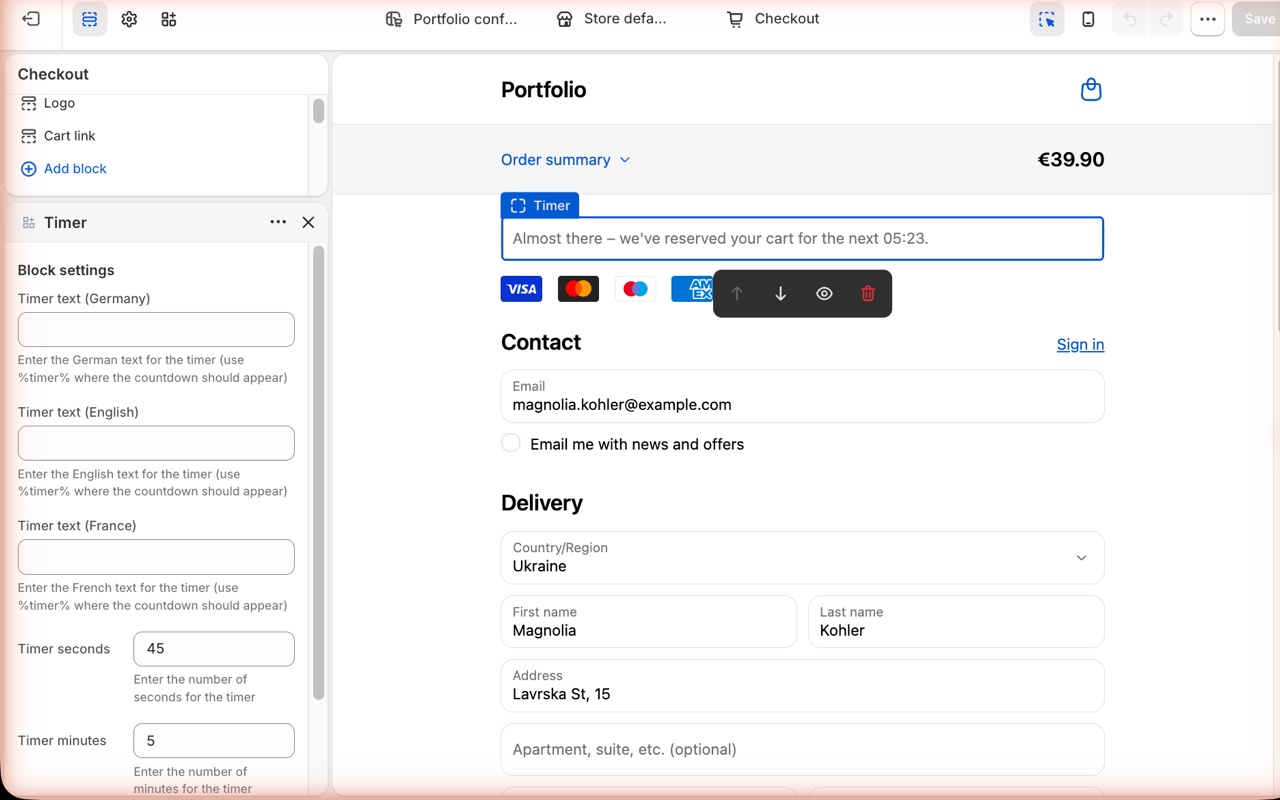The height and width of the screenshot is (800, 1280).
Task: Toggle the inspector selection mode
Action: tap(1047, 19)
